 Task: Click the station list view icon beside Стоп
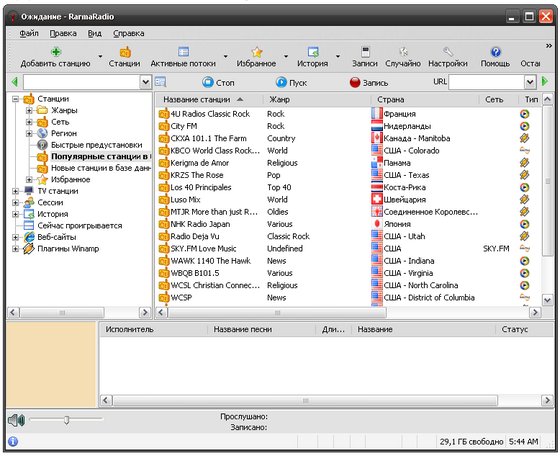coord(160,82)
